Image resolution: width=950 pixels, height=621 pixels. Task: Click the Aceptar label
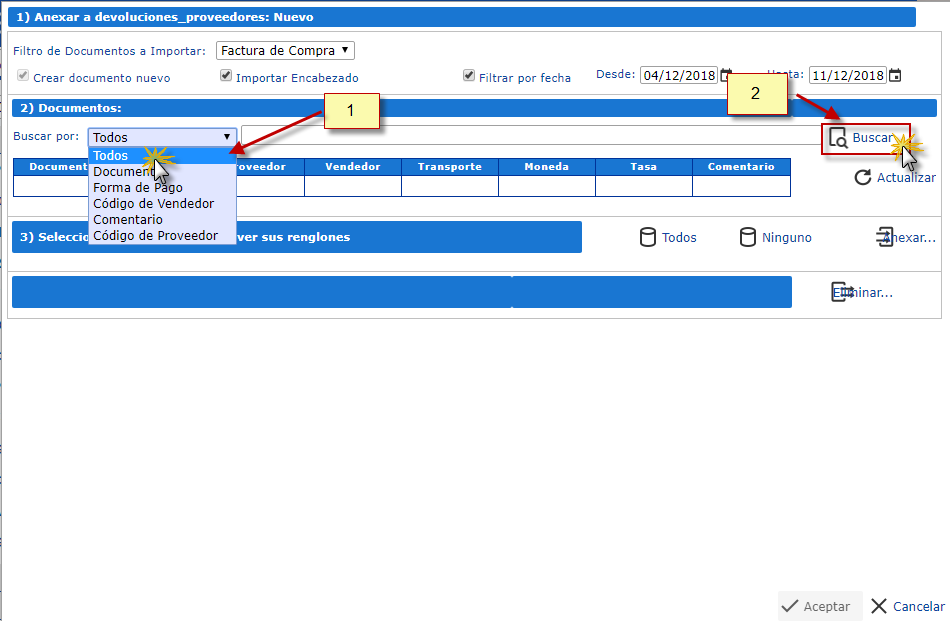(826, 606)
